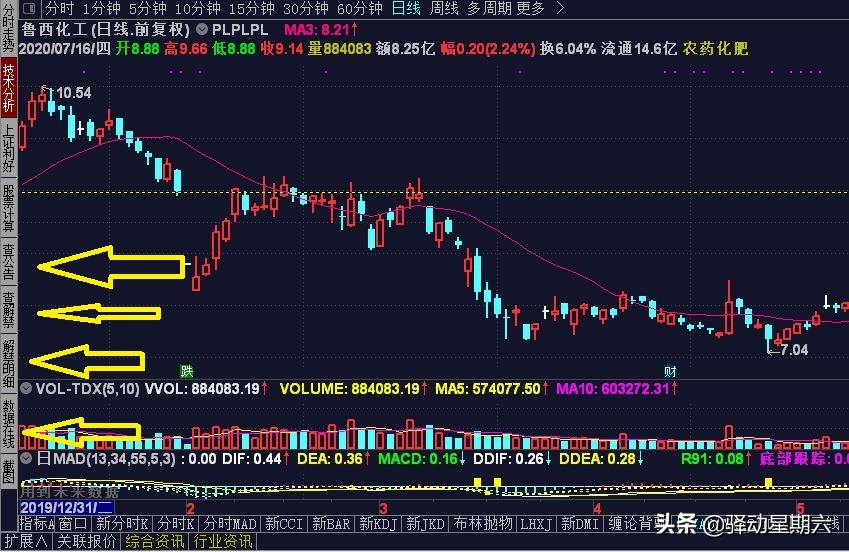Viewport: 849px width, 552px height.
Task: Open 查公告 in the sidebar
Action: click(8, 262)
